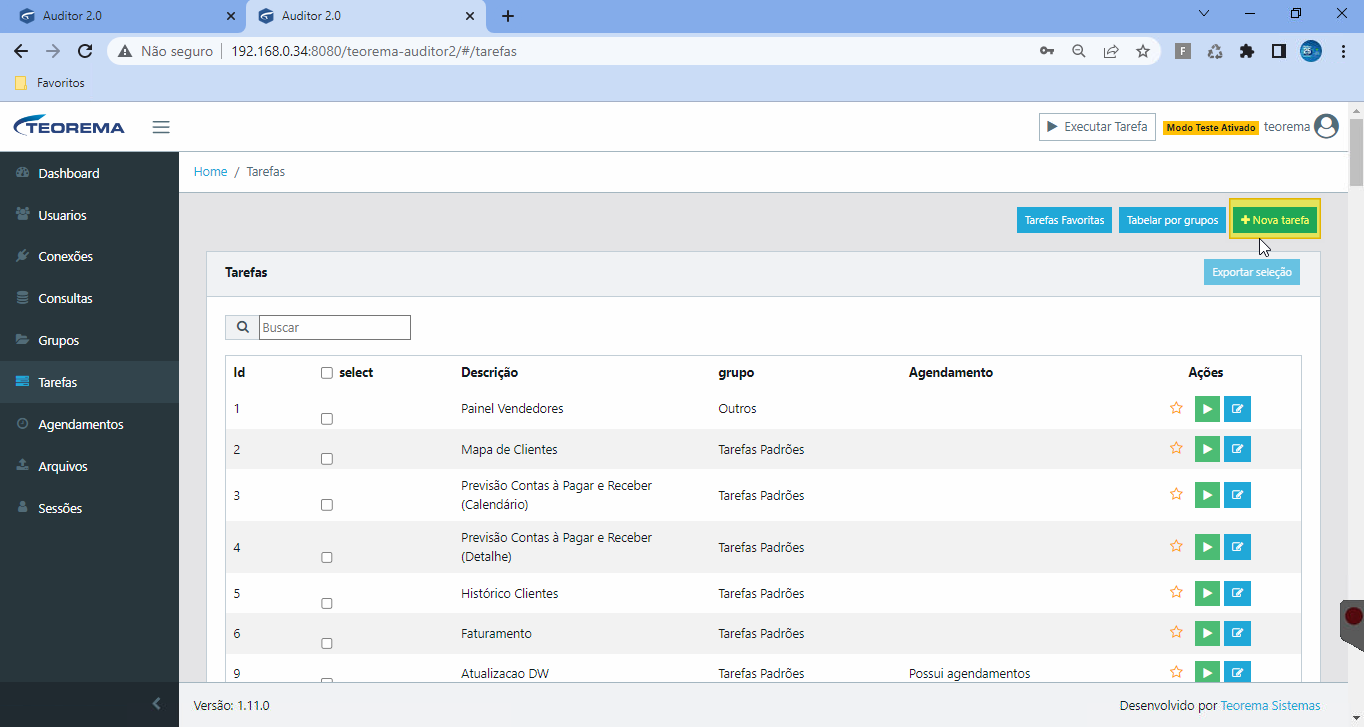Tick the Histórico Clientes checkbox
The image size is (1364, 727).
[327, 604]
